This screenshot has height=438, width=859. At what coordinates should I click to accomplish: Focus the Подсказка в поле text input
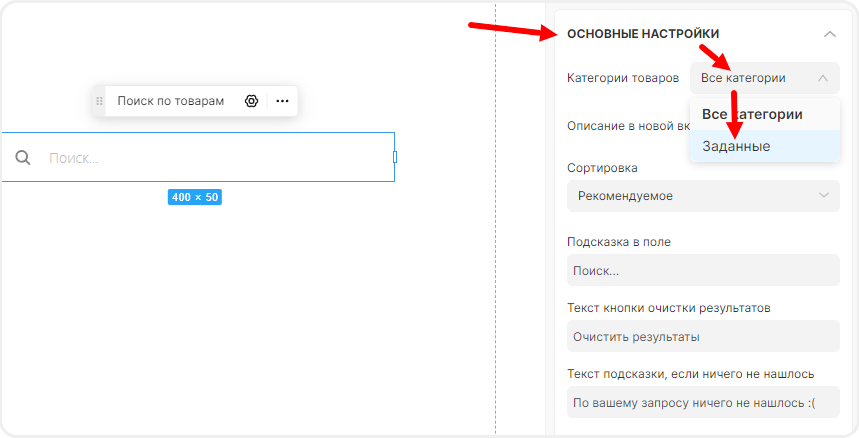(x=702, y=270)
